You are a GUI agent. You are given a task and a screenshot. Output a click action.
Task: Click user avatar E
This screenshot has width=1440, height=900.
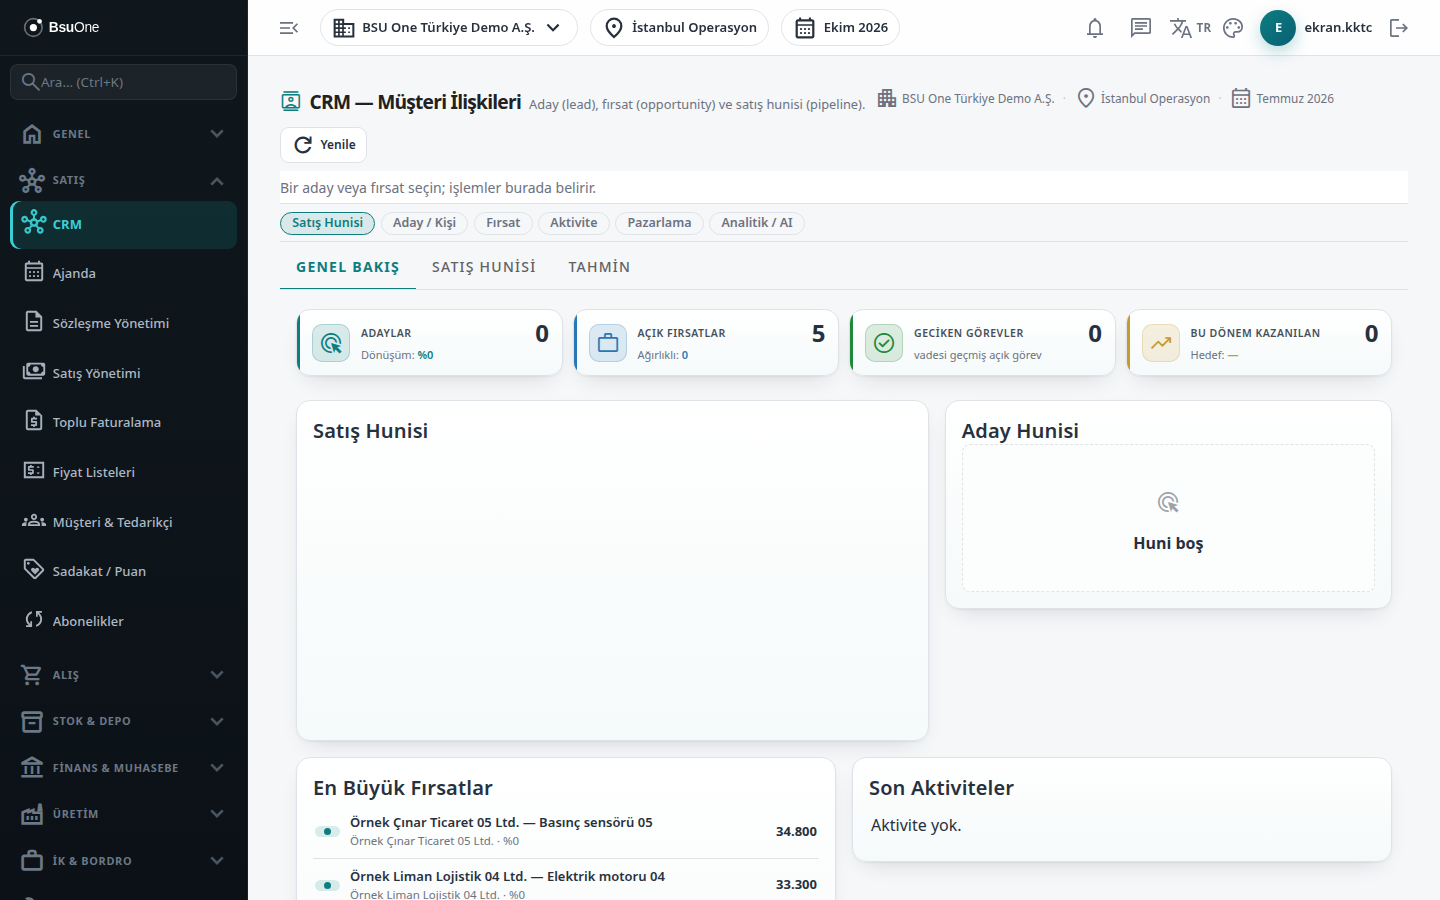click(1278, 28)
